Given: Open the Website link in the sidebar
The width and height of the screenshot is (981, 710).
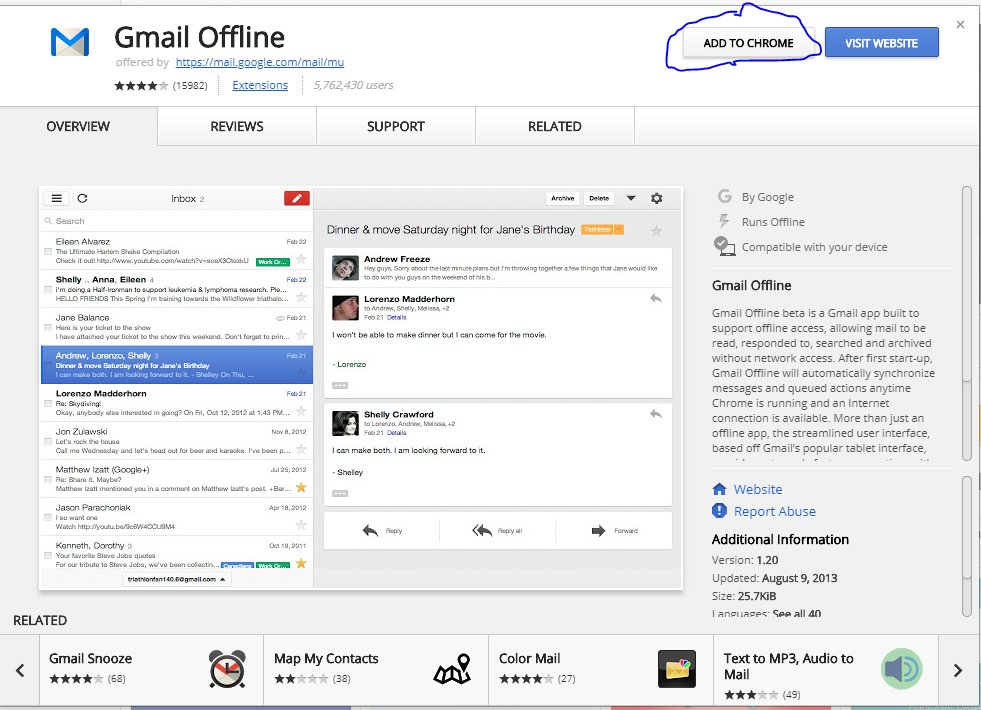Looking at the screenshot, I should pyautogui.click(x=758, y=489).
